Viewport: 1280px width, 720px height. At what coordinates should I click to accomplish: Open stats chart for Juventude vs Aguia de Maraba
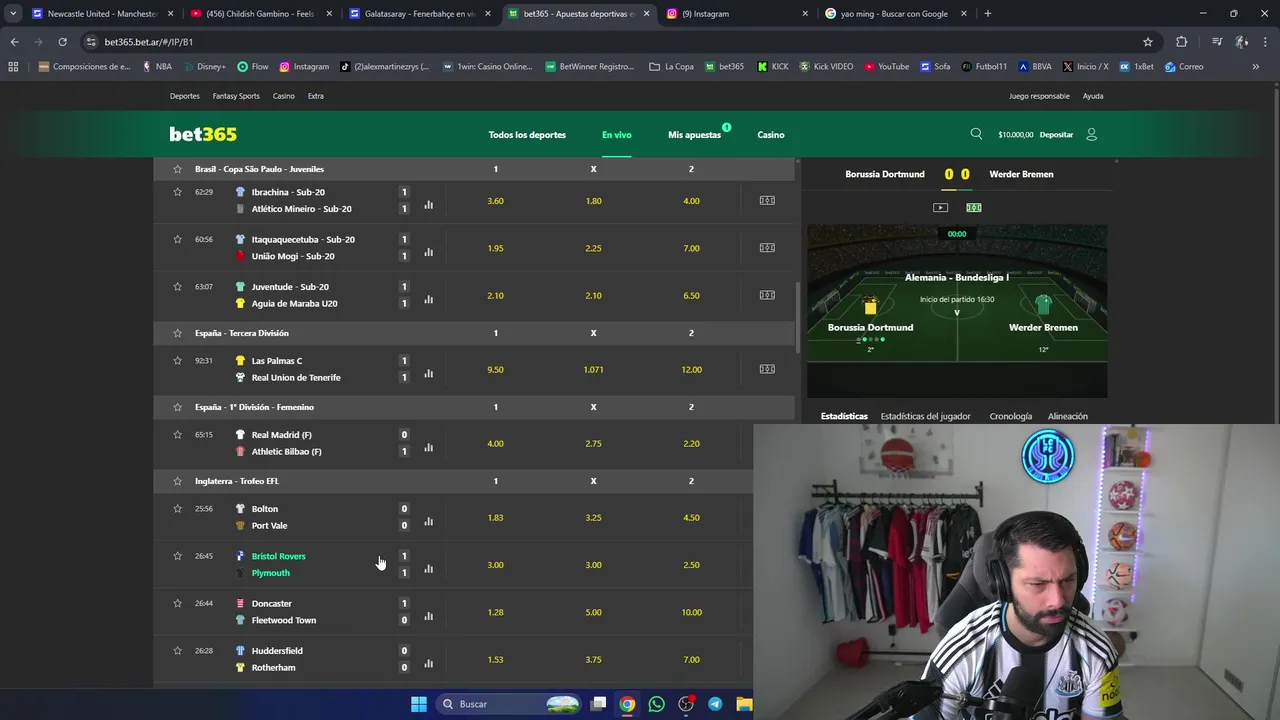[x=428, y=299]
